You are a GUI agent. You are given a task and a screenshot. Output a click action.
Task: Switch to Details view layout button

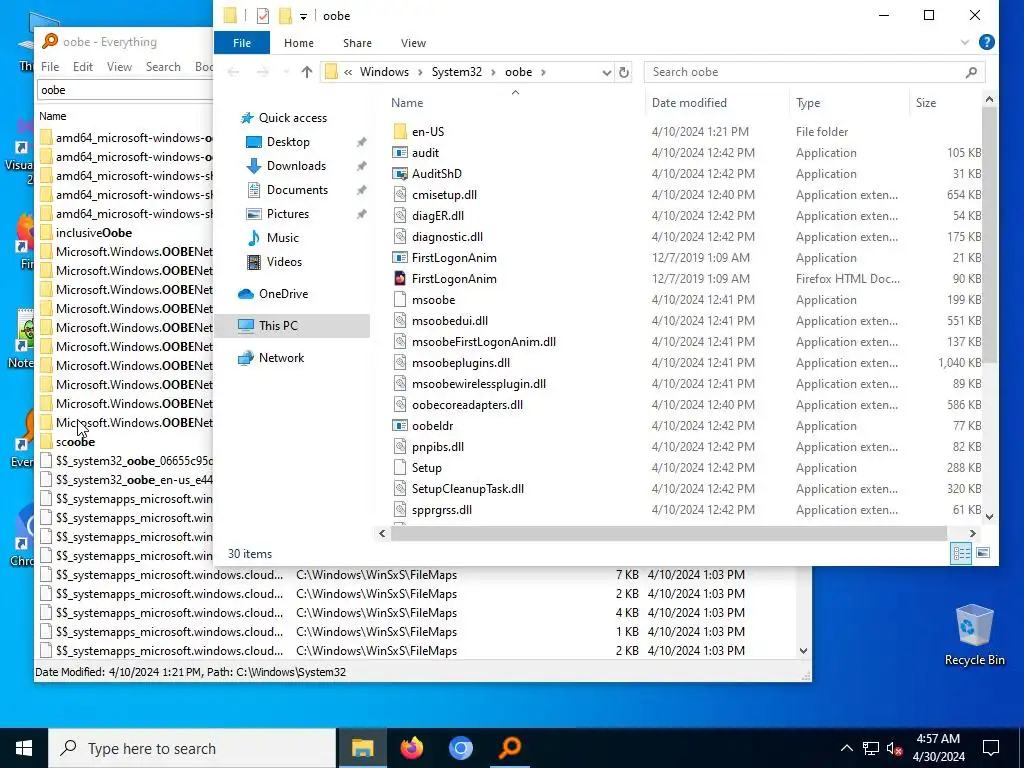coord(961,554)
